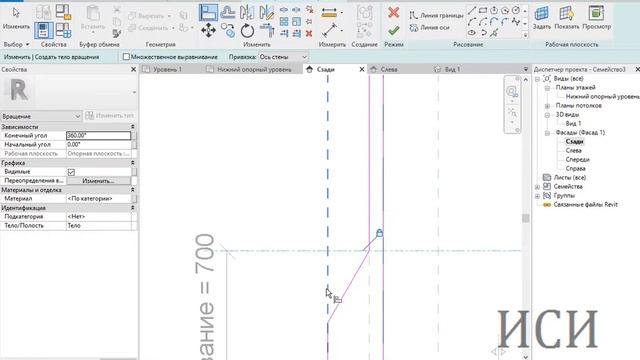Select the Ellipse draw tool
The width and height of the screenshot is (640, 360).
click(472, 33)
